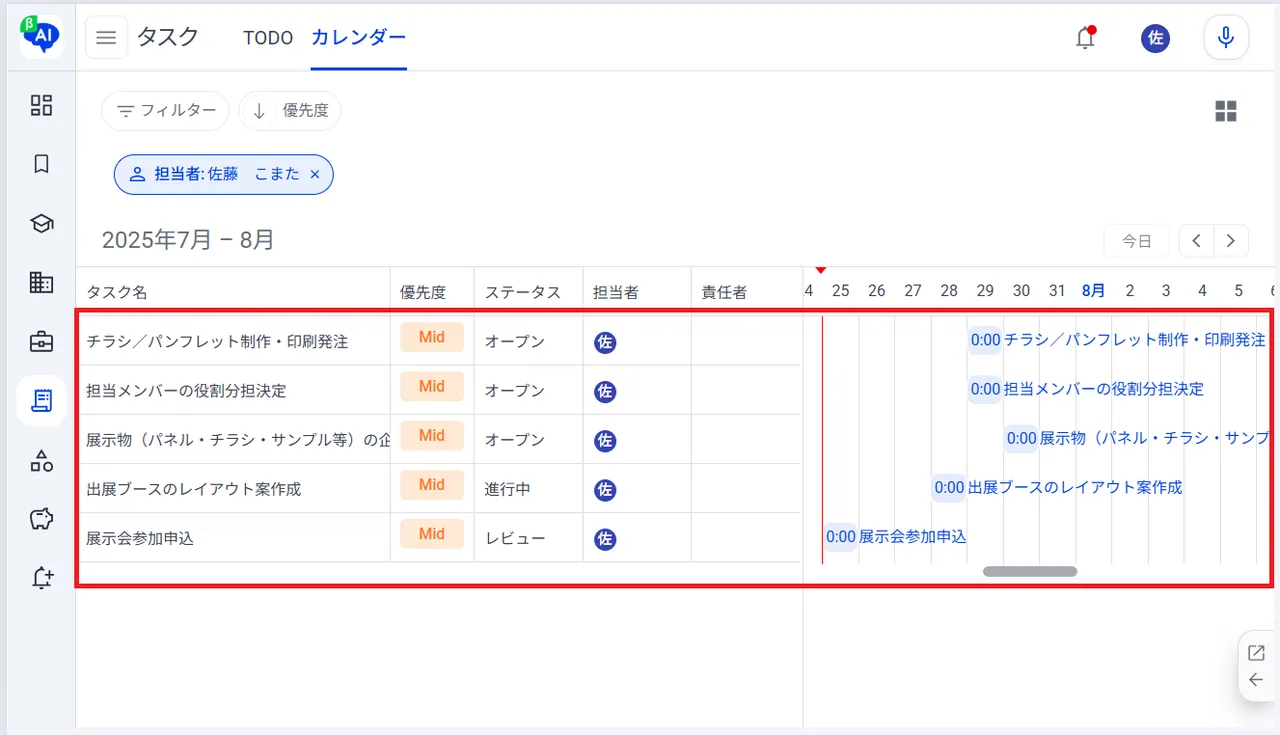The image size is (1280, 735).
Task: Open task 出展ブースのレイアウト案作成 in task list
Action: (194, 489)
